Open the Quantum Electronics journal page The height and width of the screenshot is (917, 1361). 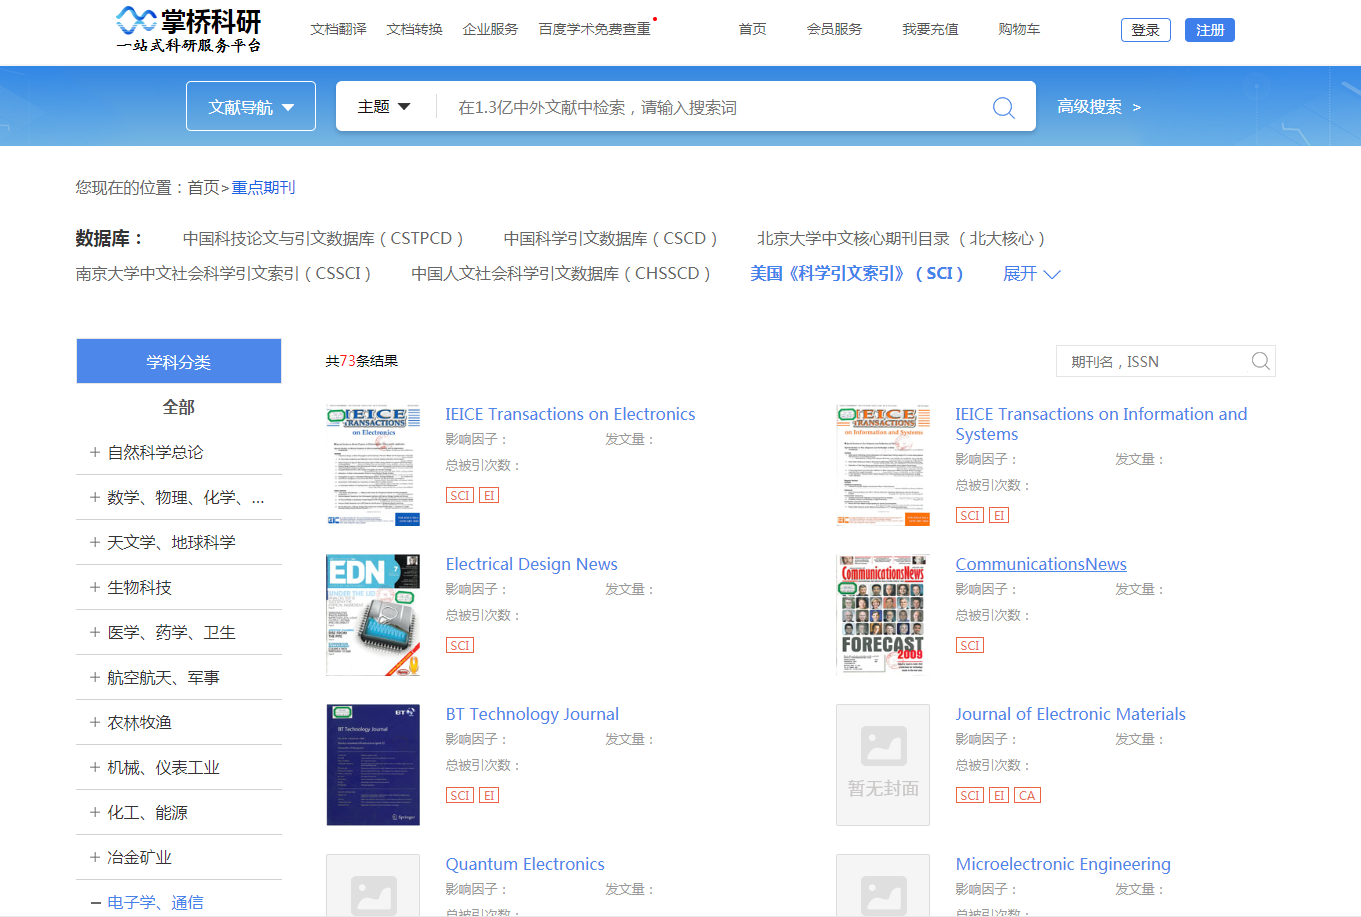524,863
